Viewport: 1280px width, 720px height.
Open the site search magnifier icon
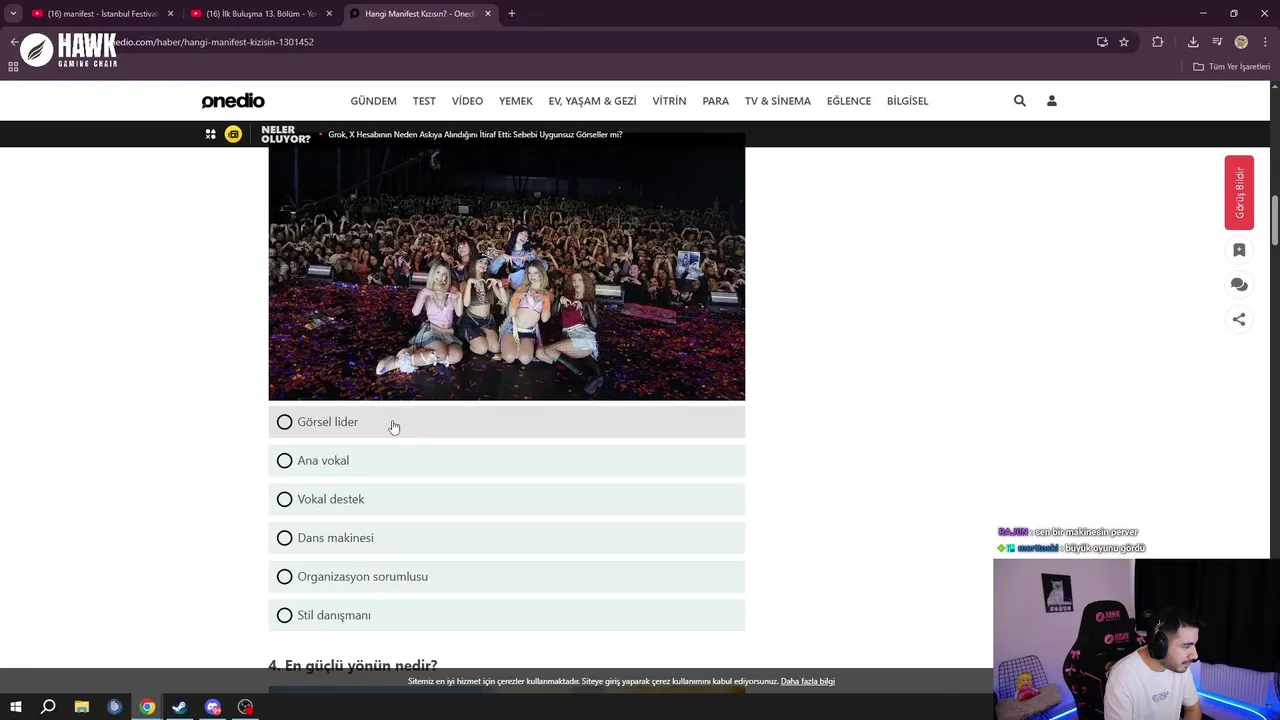[1020, 101]
